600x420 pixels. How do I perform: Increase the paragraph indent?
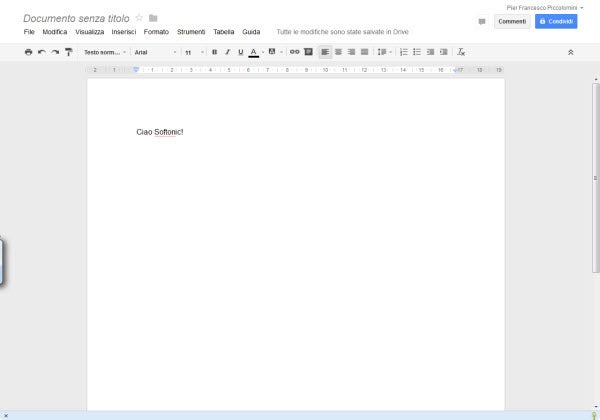(444, 52)
